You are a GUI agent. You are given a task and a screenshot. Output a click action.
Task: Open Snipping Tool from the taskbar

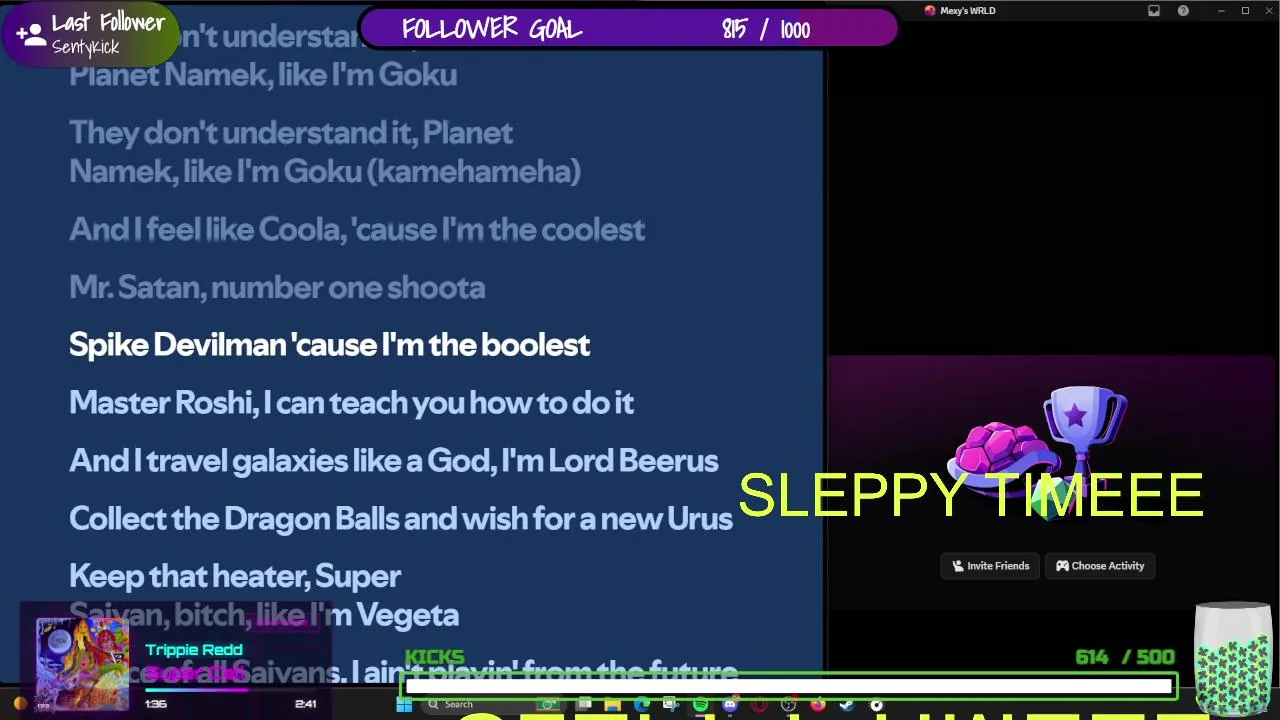671,705
